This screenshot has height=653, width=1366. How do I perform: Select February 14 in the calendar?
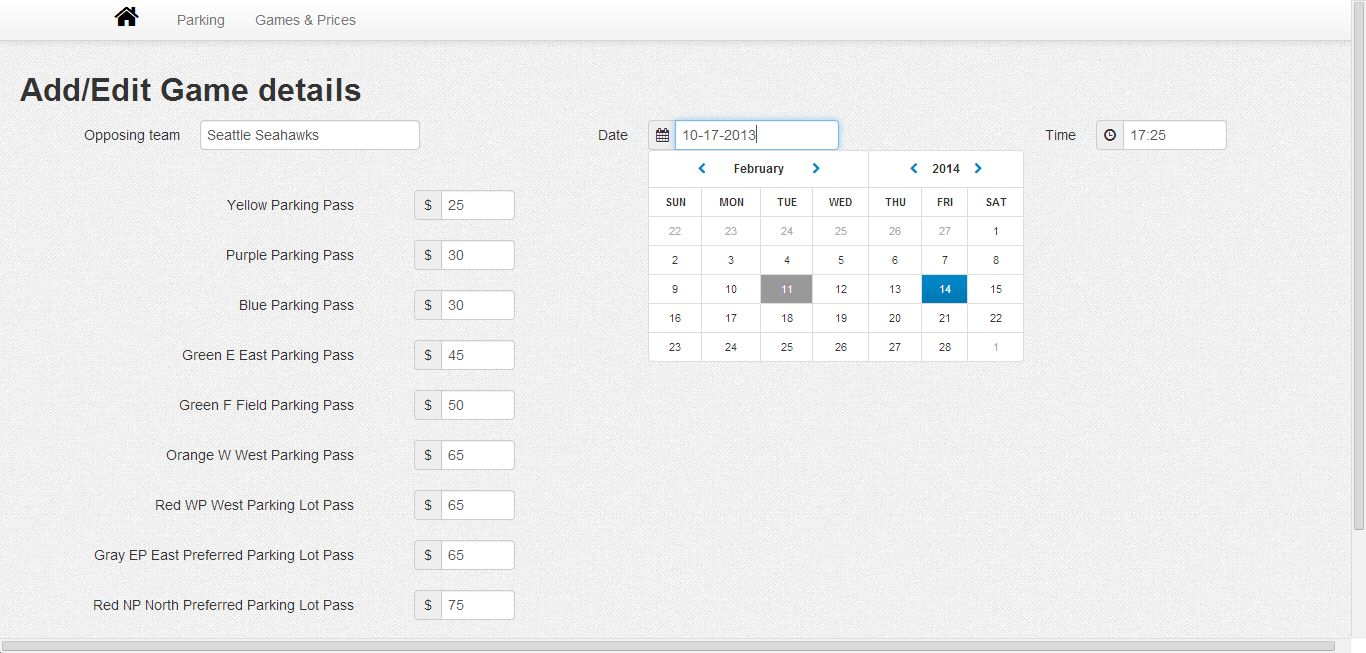click(x=944, y=289)
